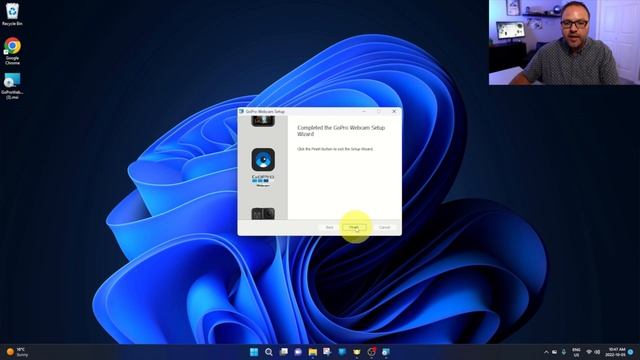
Task: Click Cancel in the setup wizard
Action: 384,227
